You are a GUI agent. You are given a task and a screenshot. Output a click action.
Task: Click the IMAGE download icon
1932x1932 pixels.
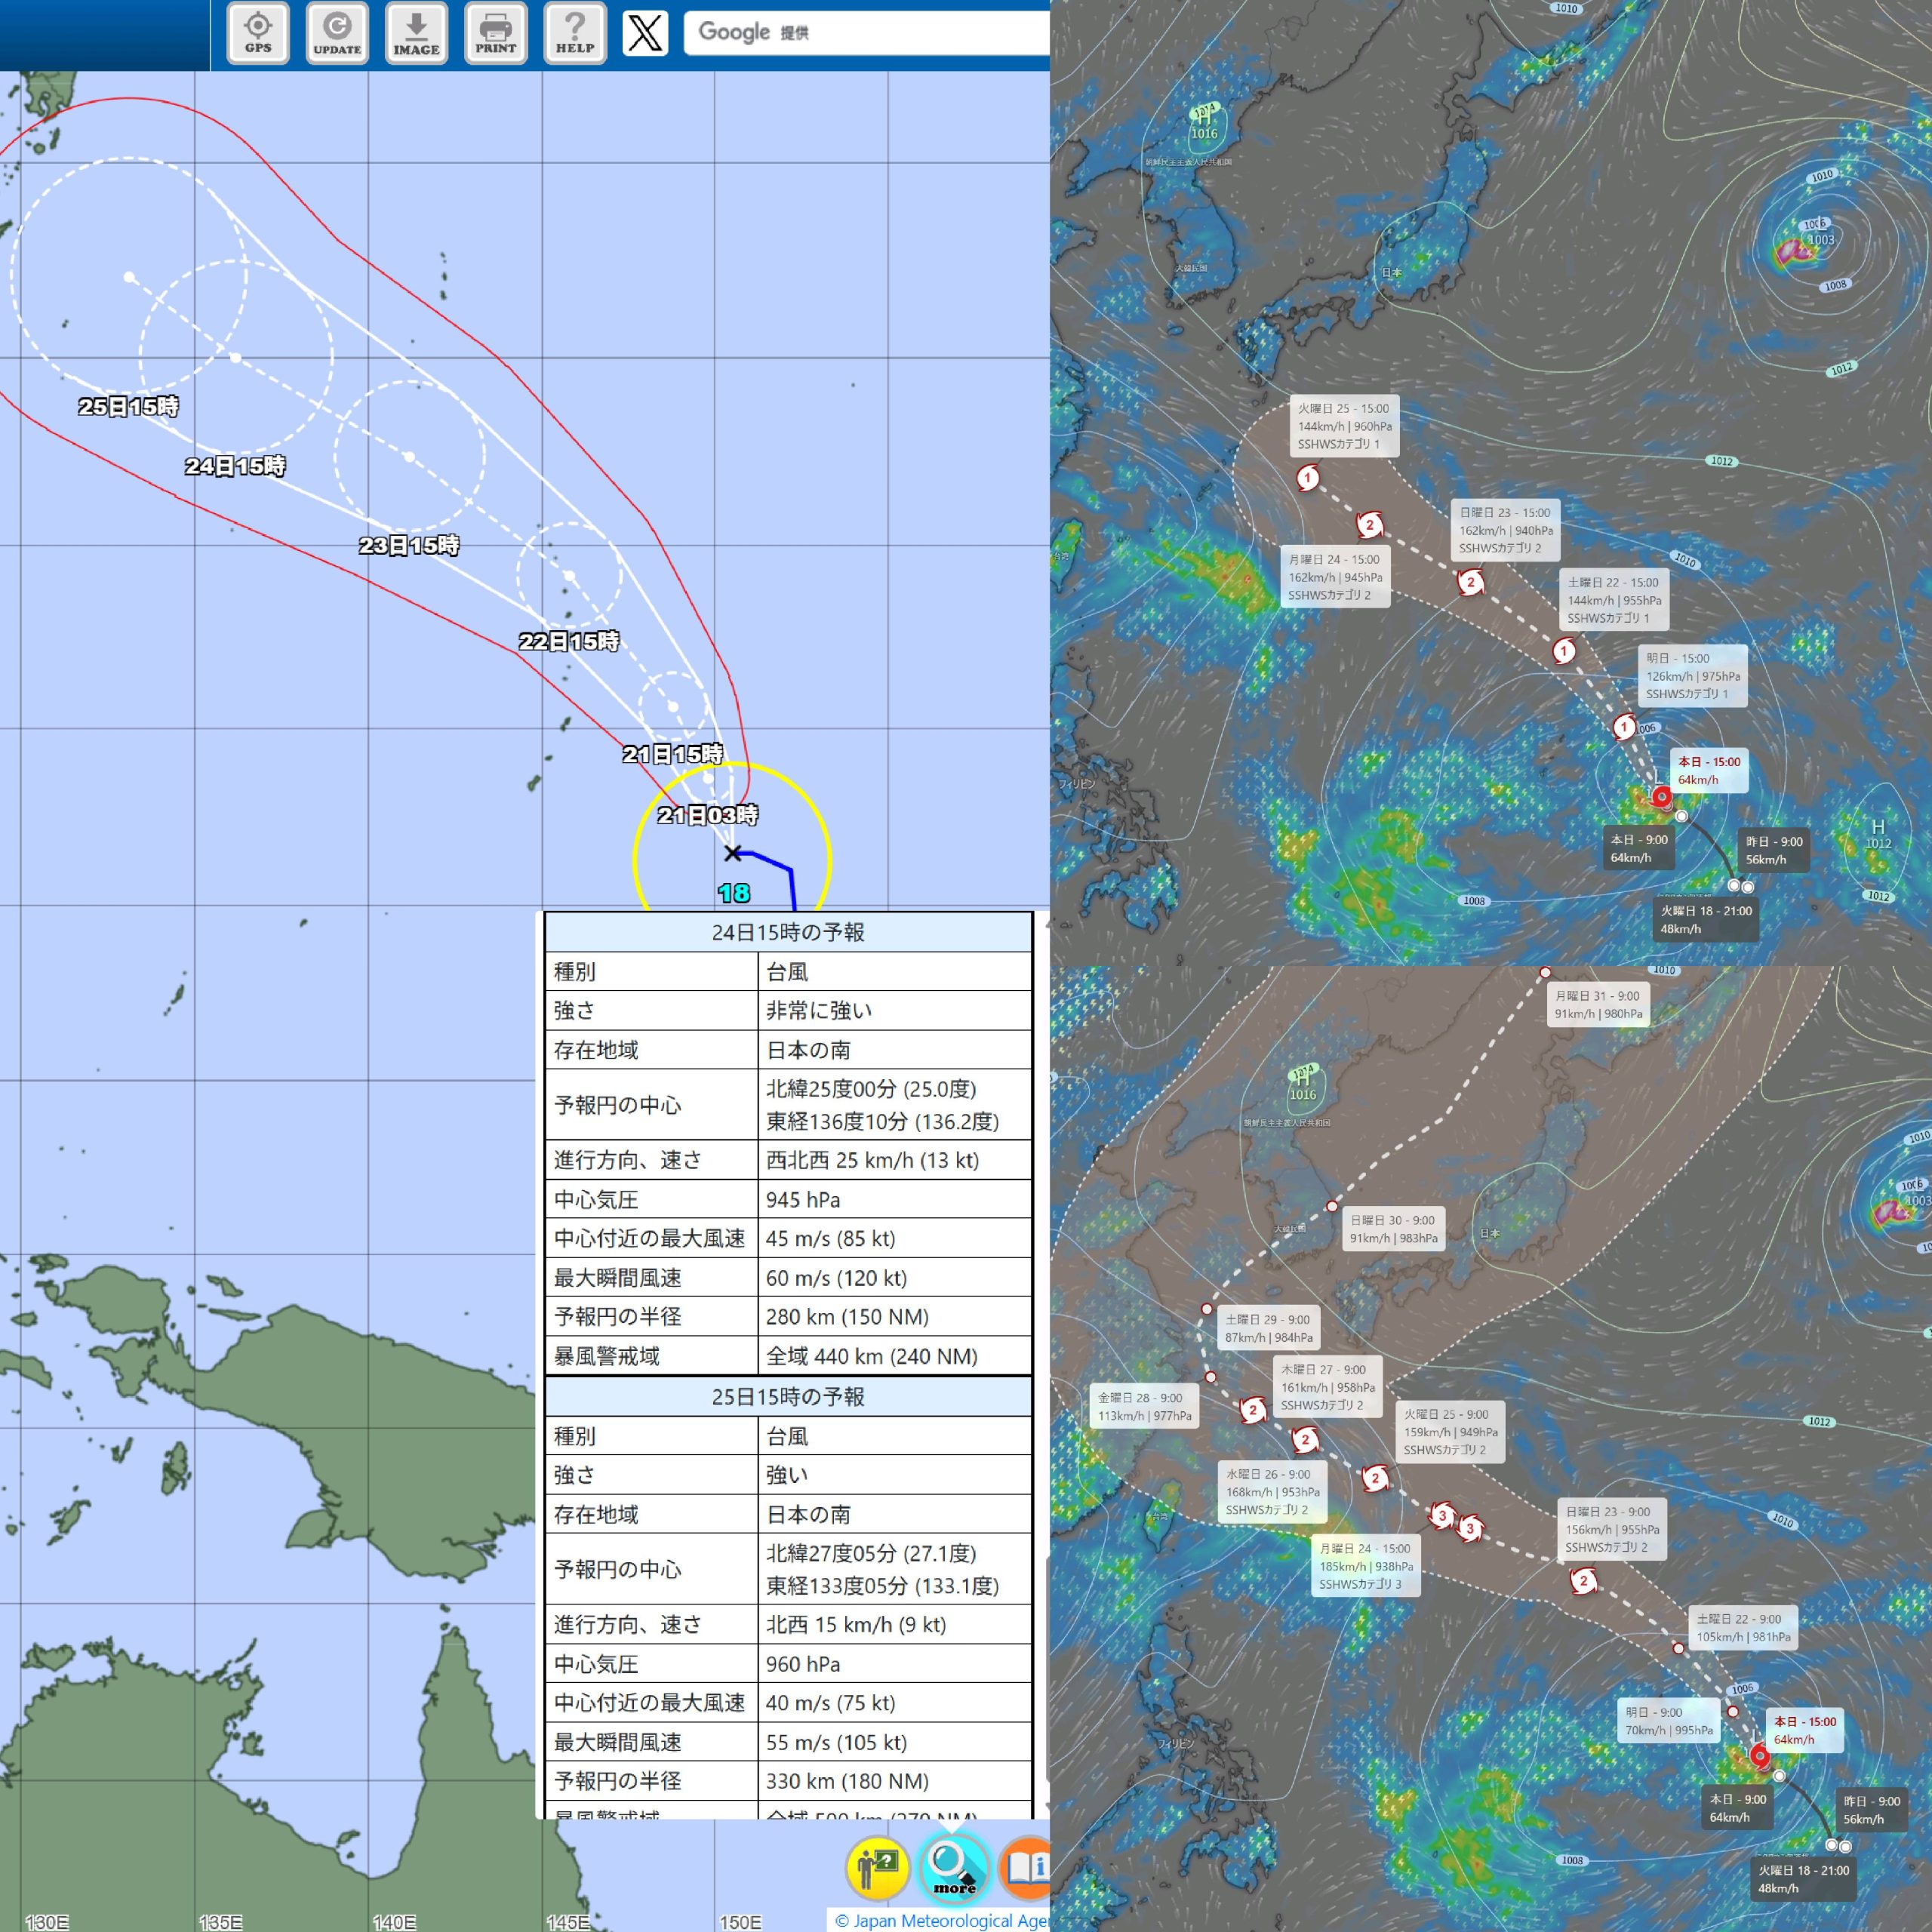point(416,33)
